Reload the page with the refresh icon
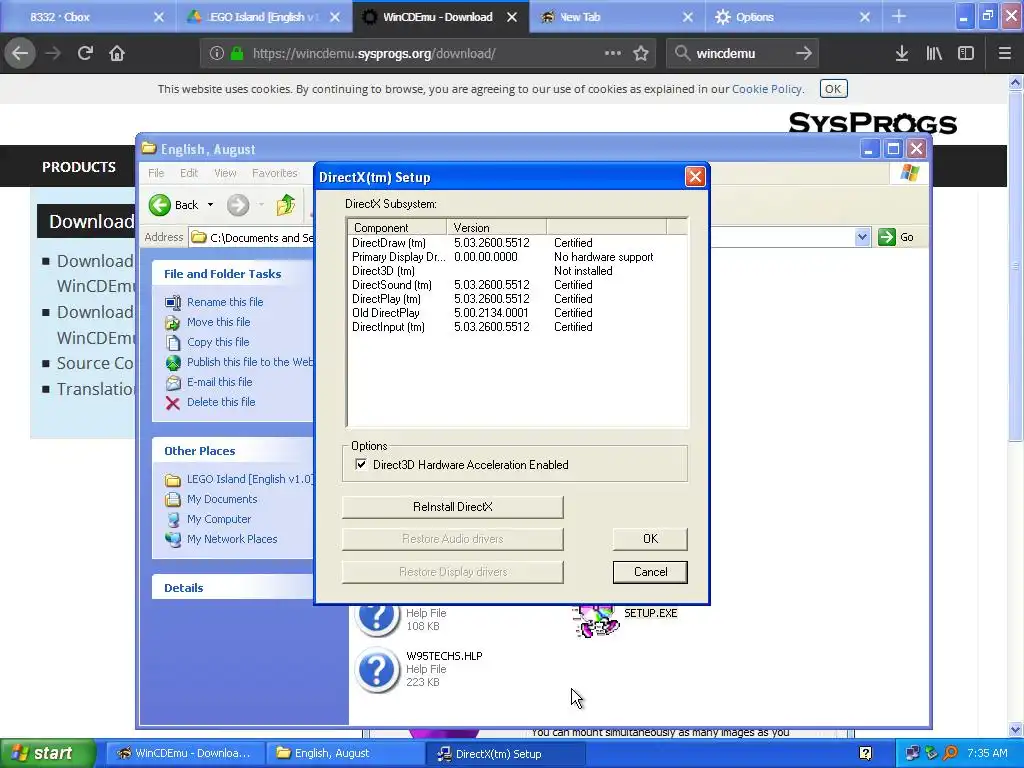The height and width of the screenshot is (768, 1024). [x=85, y=54]
